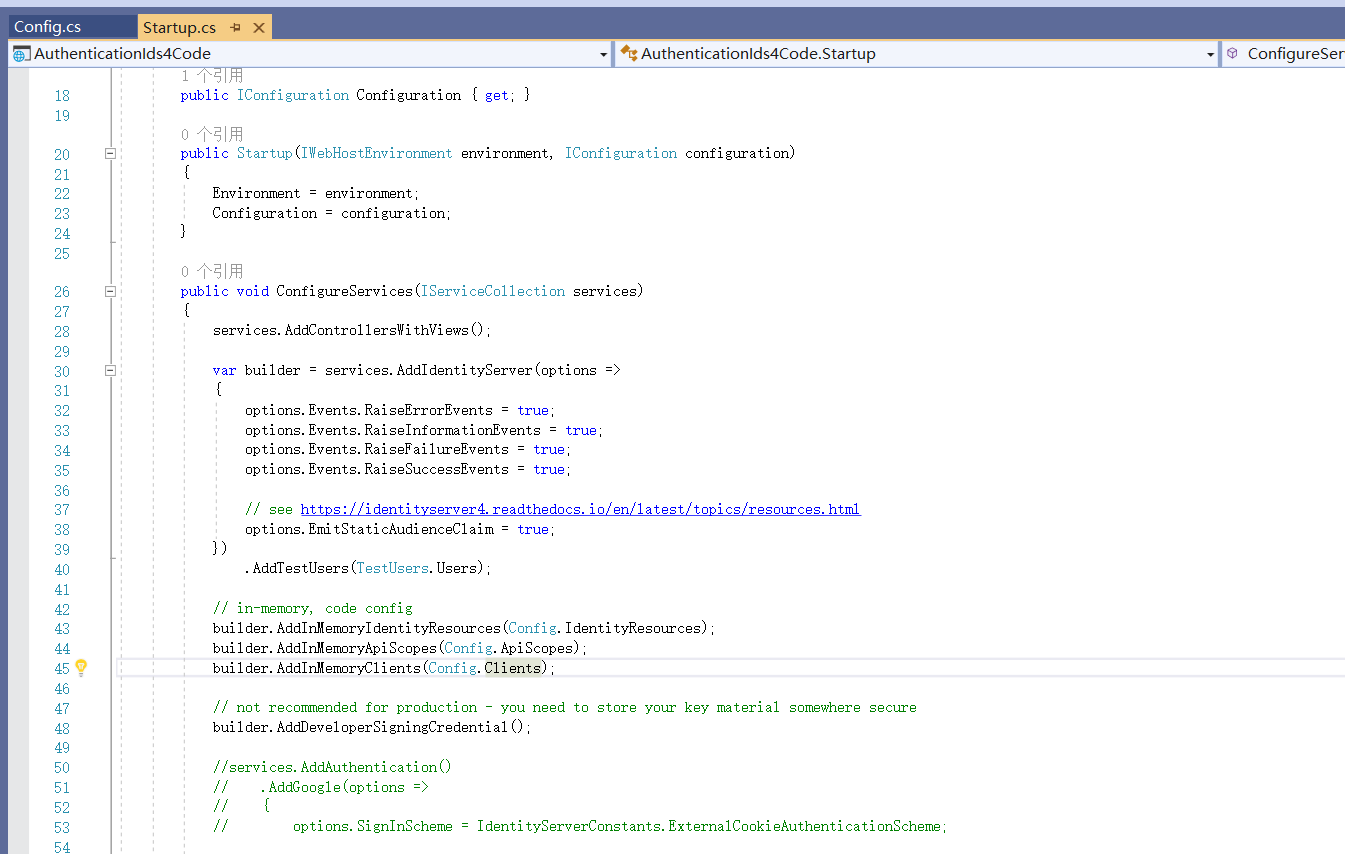This screenshot has height=854, width=1345.
Task: Click on IWebHostEnvironment type in constructor
Action: [376, 153]
